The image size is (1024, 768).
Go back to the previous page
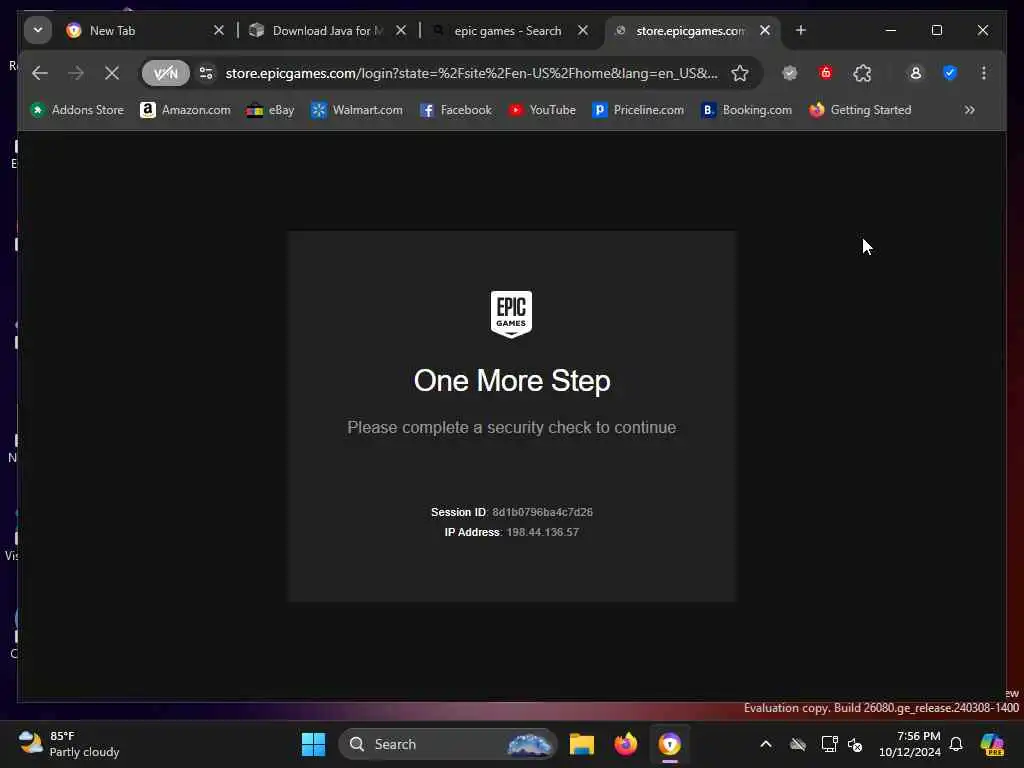pyautogui.click(x=40, y=73)
